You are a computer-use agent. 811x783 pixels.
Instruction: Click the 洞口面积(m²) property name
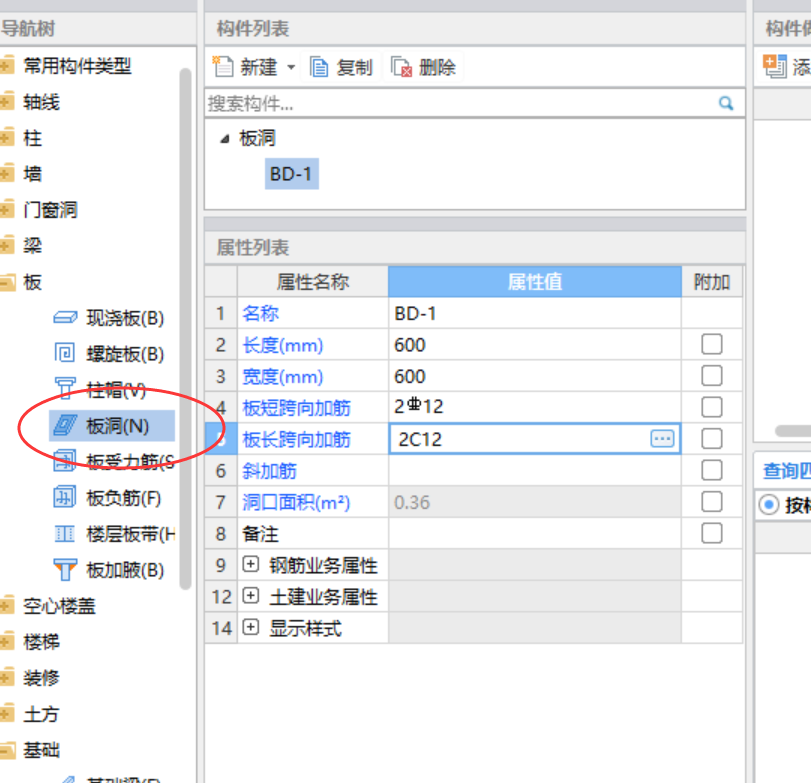pos(296,502)
